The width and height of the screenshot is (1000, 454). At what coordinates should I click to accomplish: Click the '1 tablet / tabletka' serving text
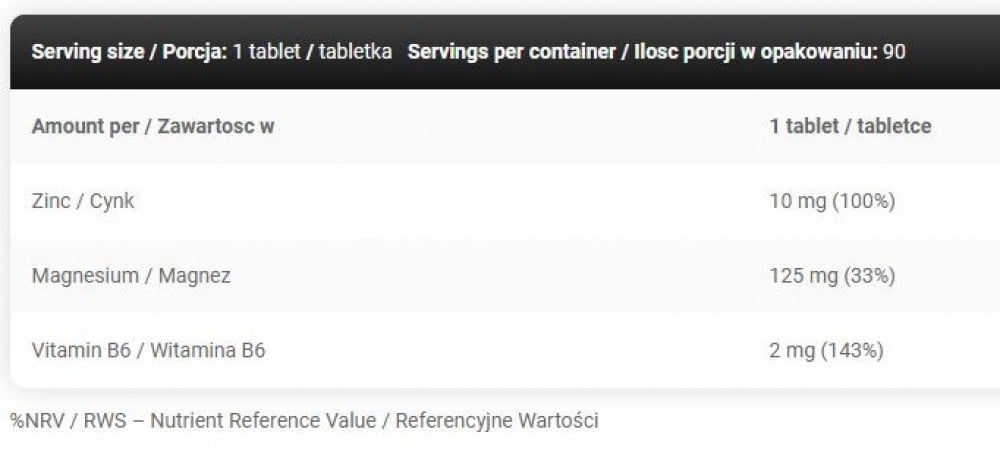pyautogui.click(x=312, y=51)
